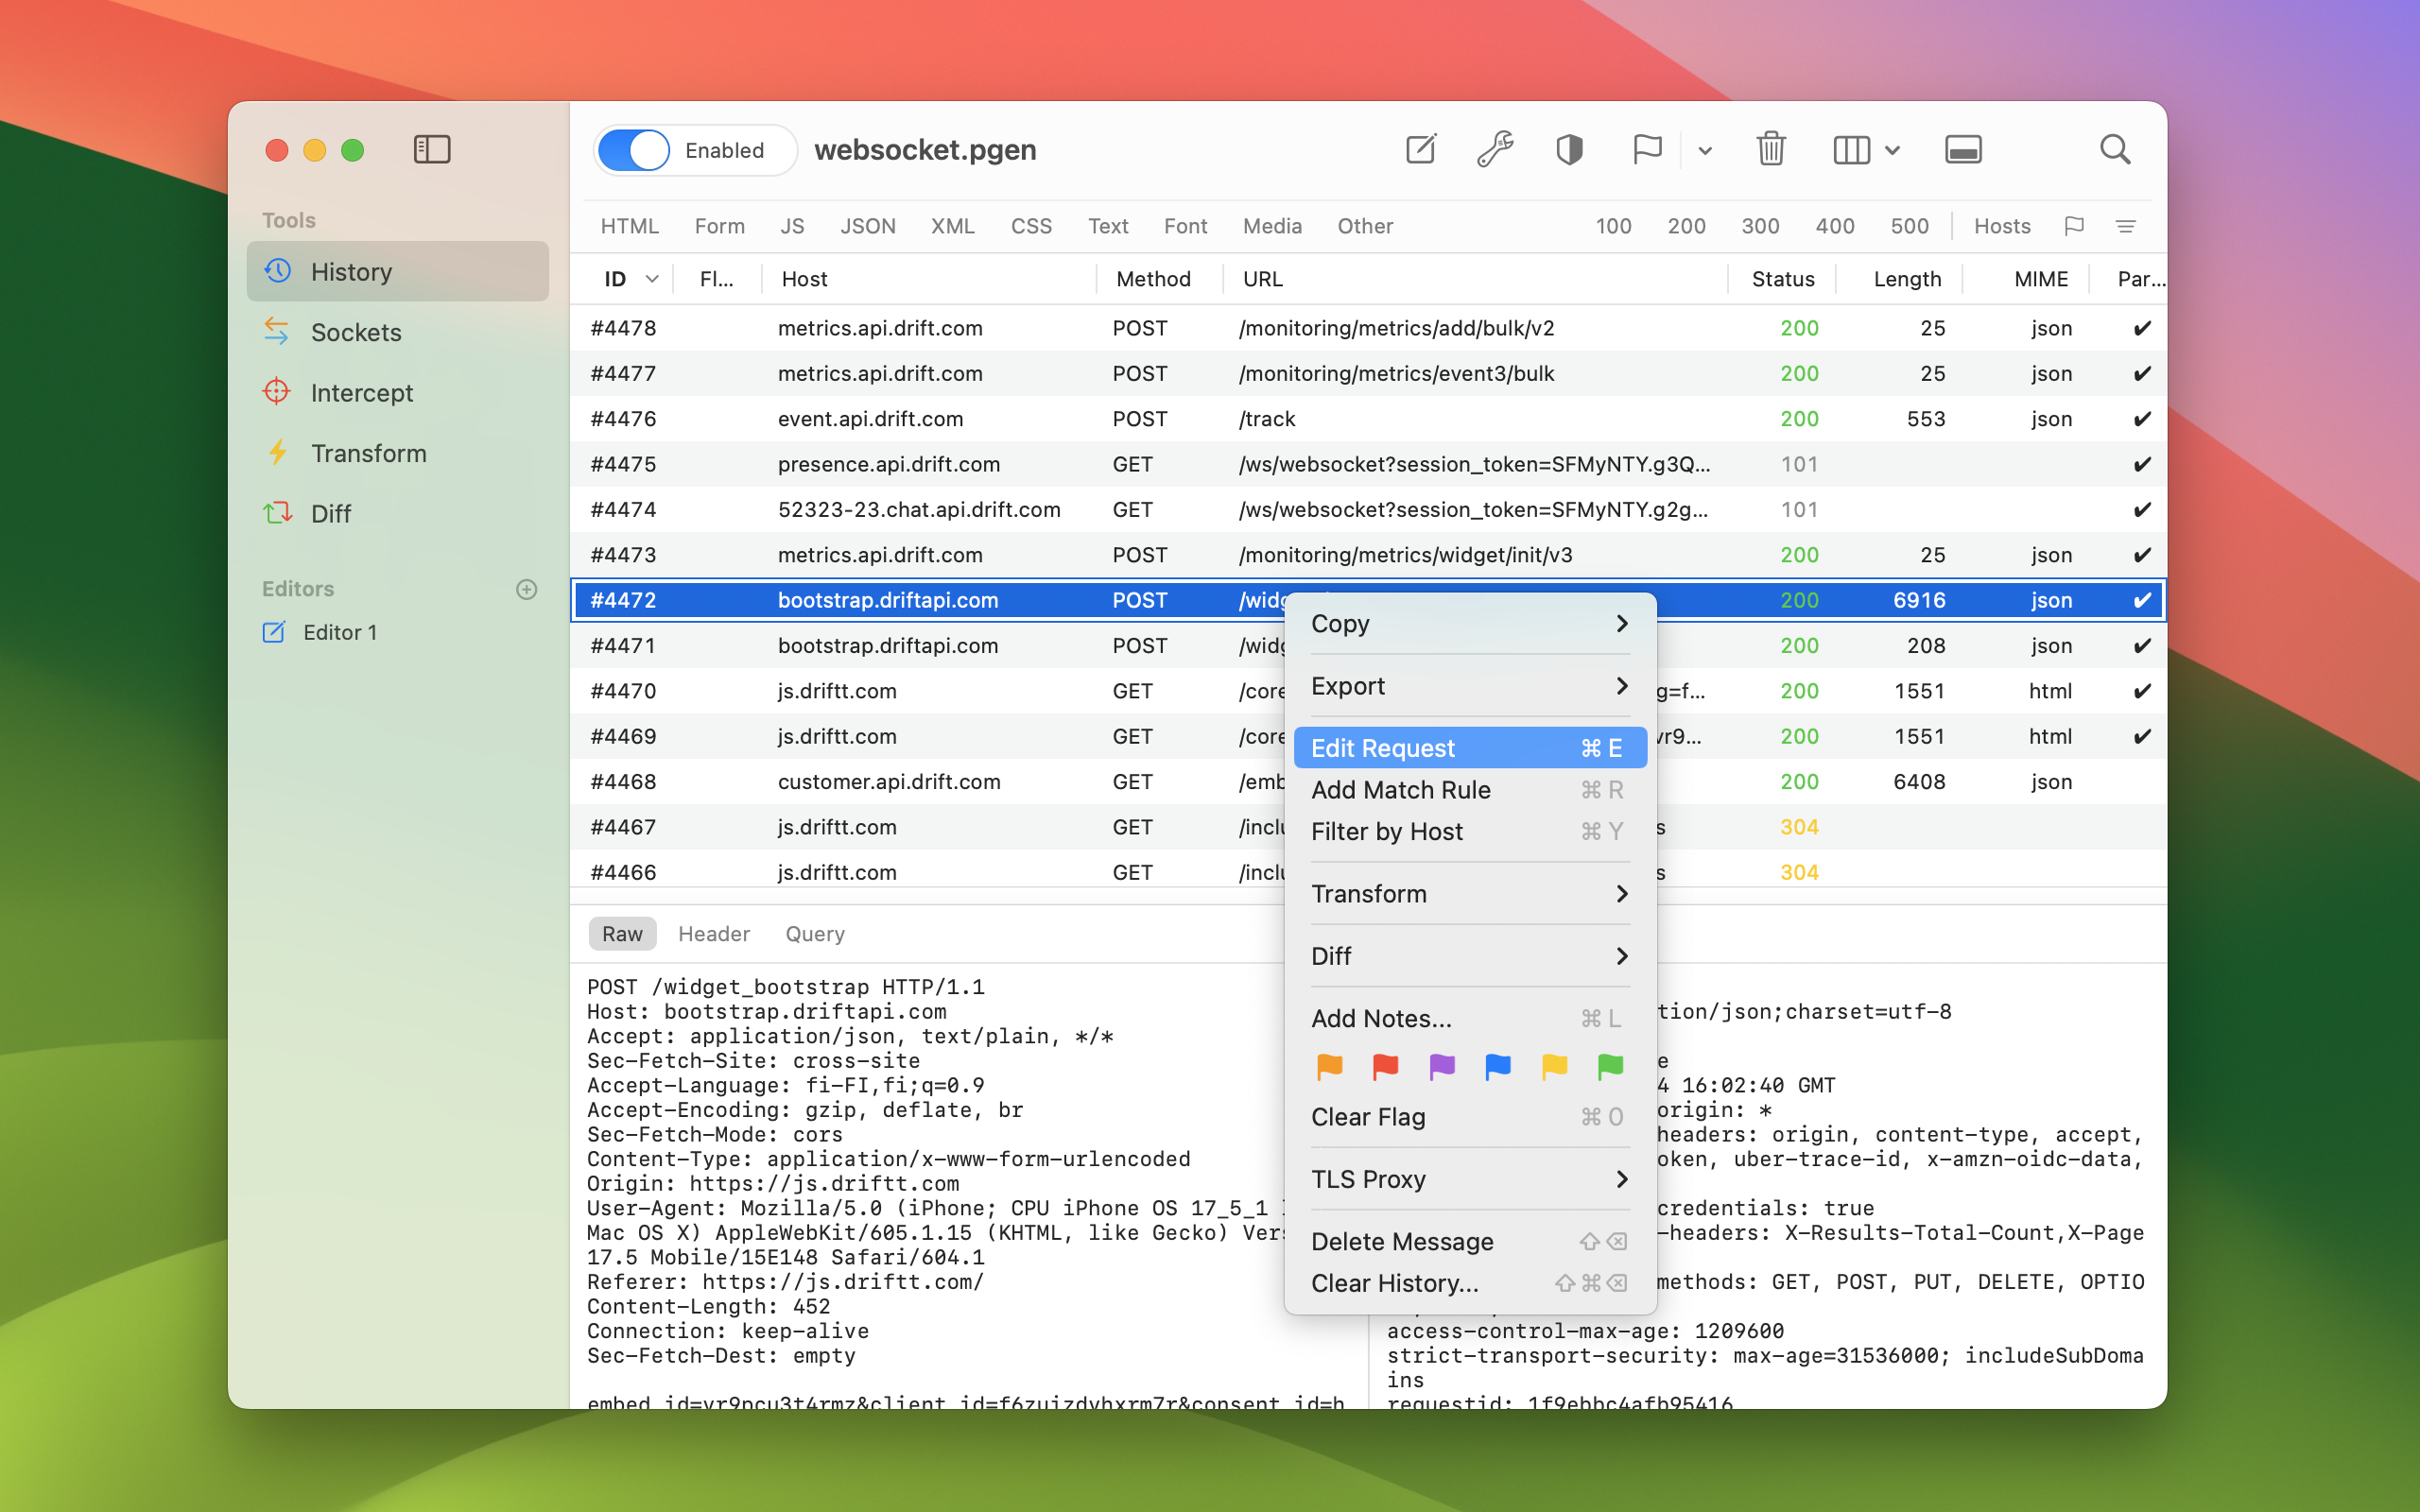Choose Edit Request menu item
The width and height of the screenshot is (2420, 1512).
pos(1470,748)
